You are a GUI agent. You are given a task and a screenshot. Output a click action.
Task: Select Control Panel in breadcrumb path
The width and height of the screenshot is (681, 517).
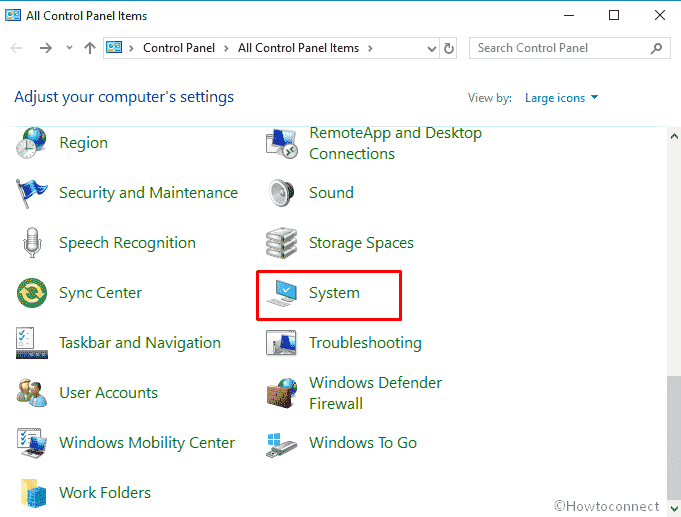pos(177,48)
